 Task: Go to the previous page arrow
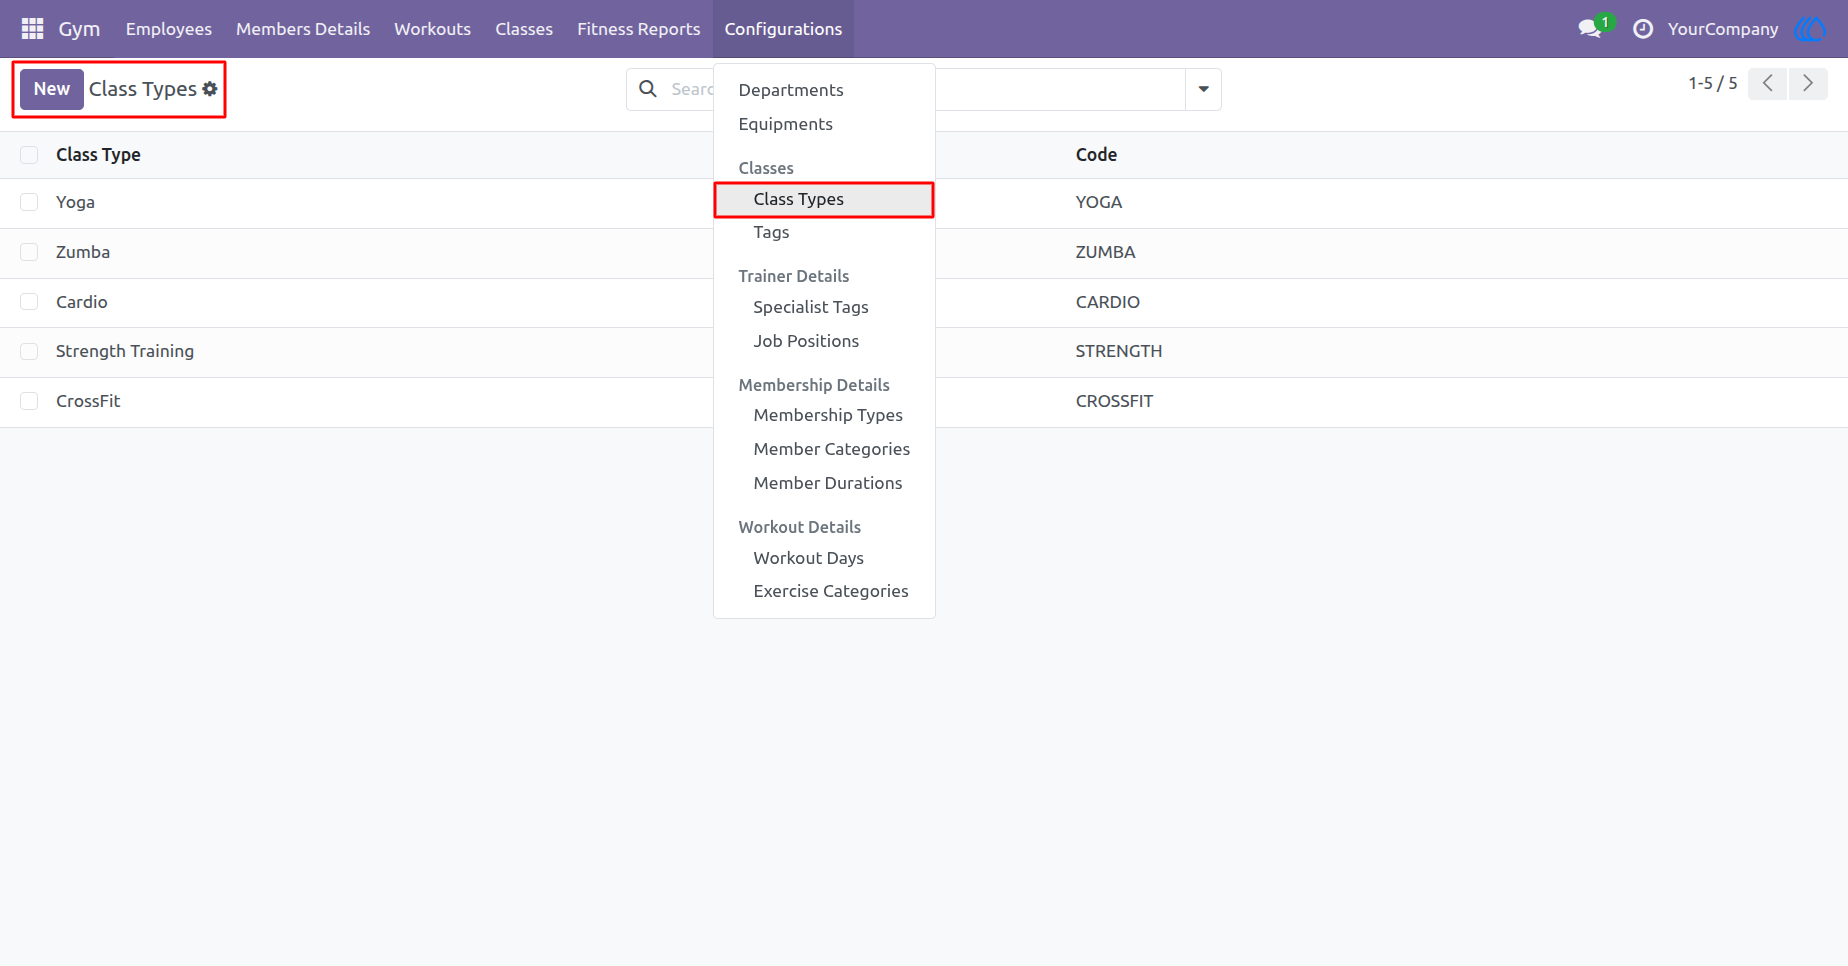tap(1767, 84)
